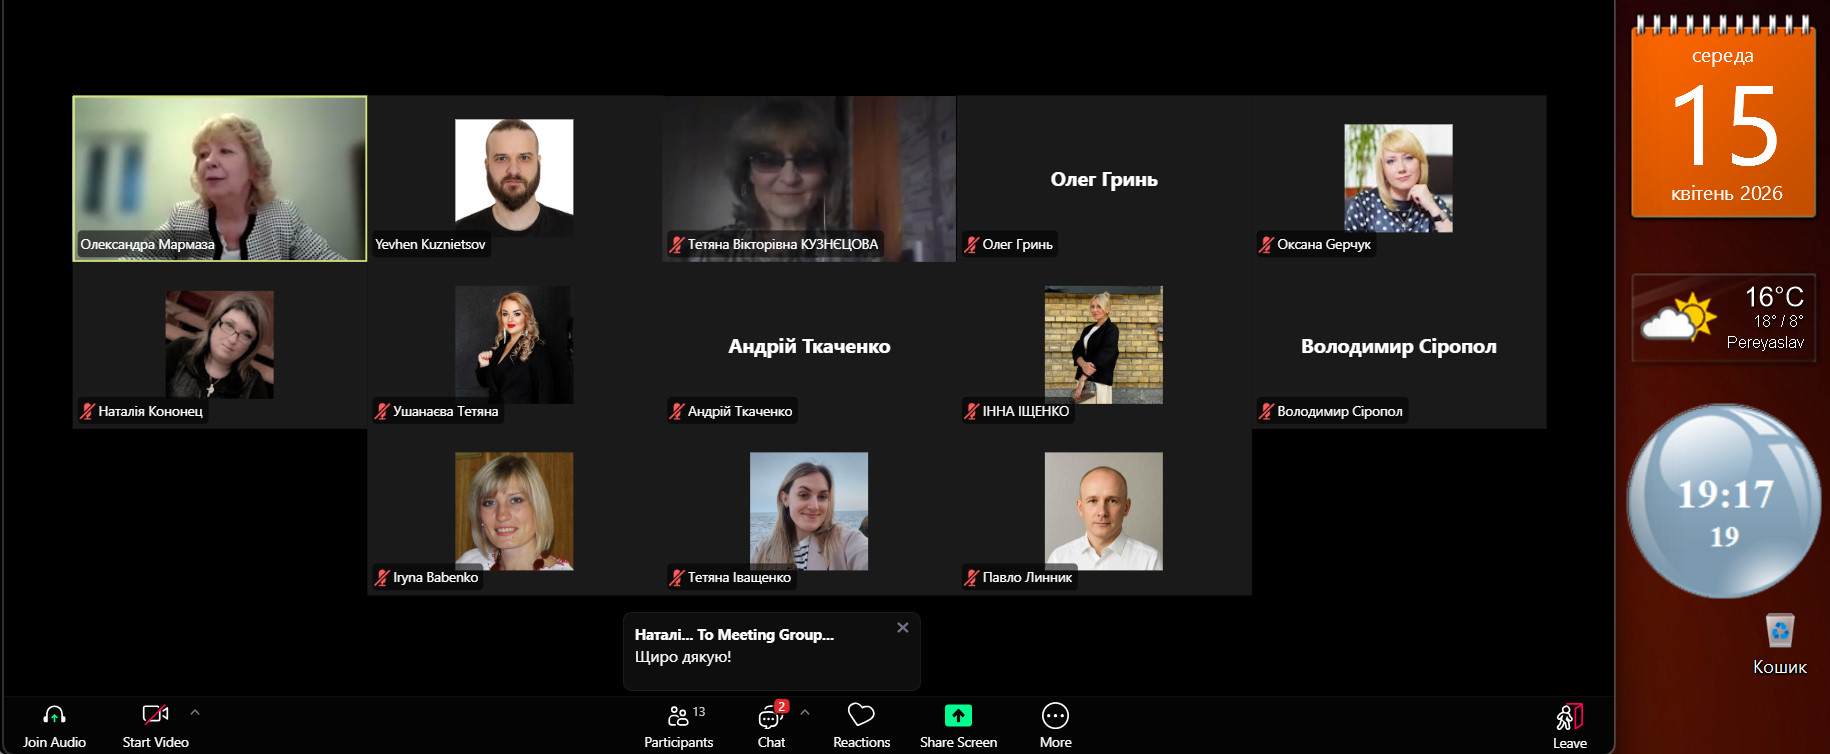
Task: Open the Chat panel
Action: point(770,717)
